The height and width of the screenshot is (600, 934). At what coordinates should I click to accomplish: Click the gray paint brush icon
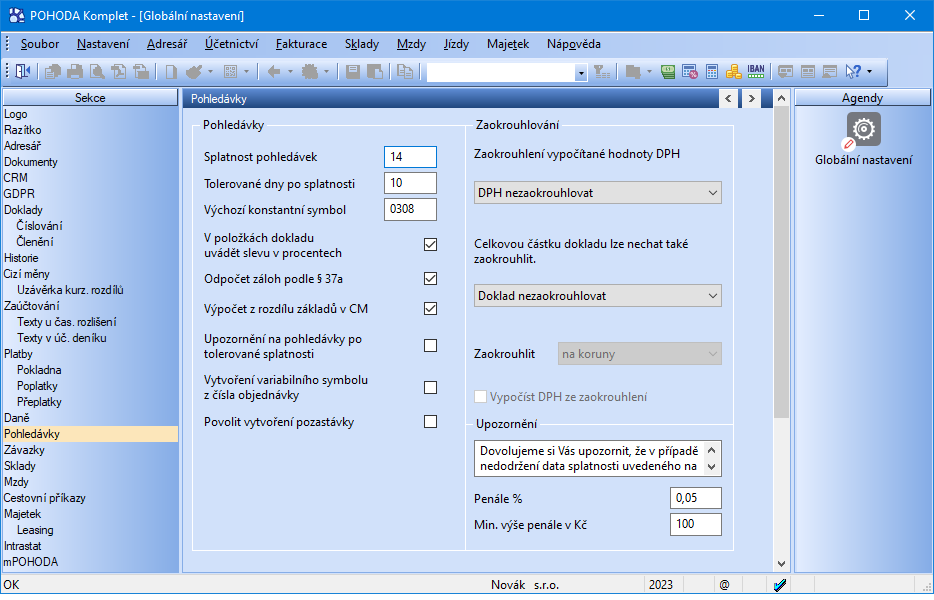(194, 72)
